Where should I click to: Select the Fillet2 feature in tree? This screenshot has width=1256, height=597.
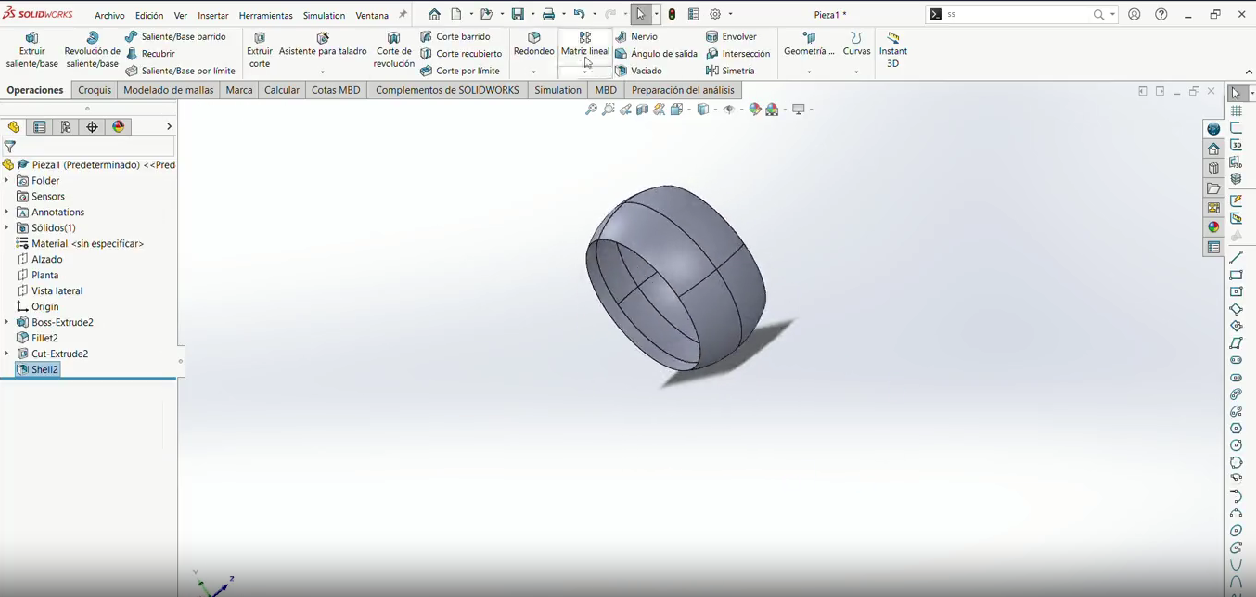click(37, 338)
